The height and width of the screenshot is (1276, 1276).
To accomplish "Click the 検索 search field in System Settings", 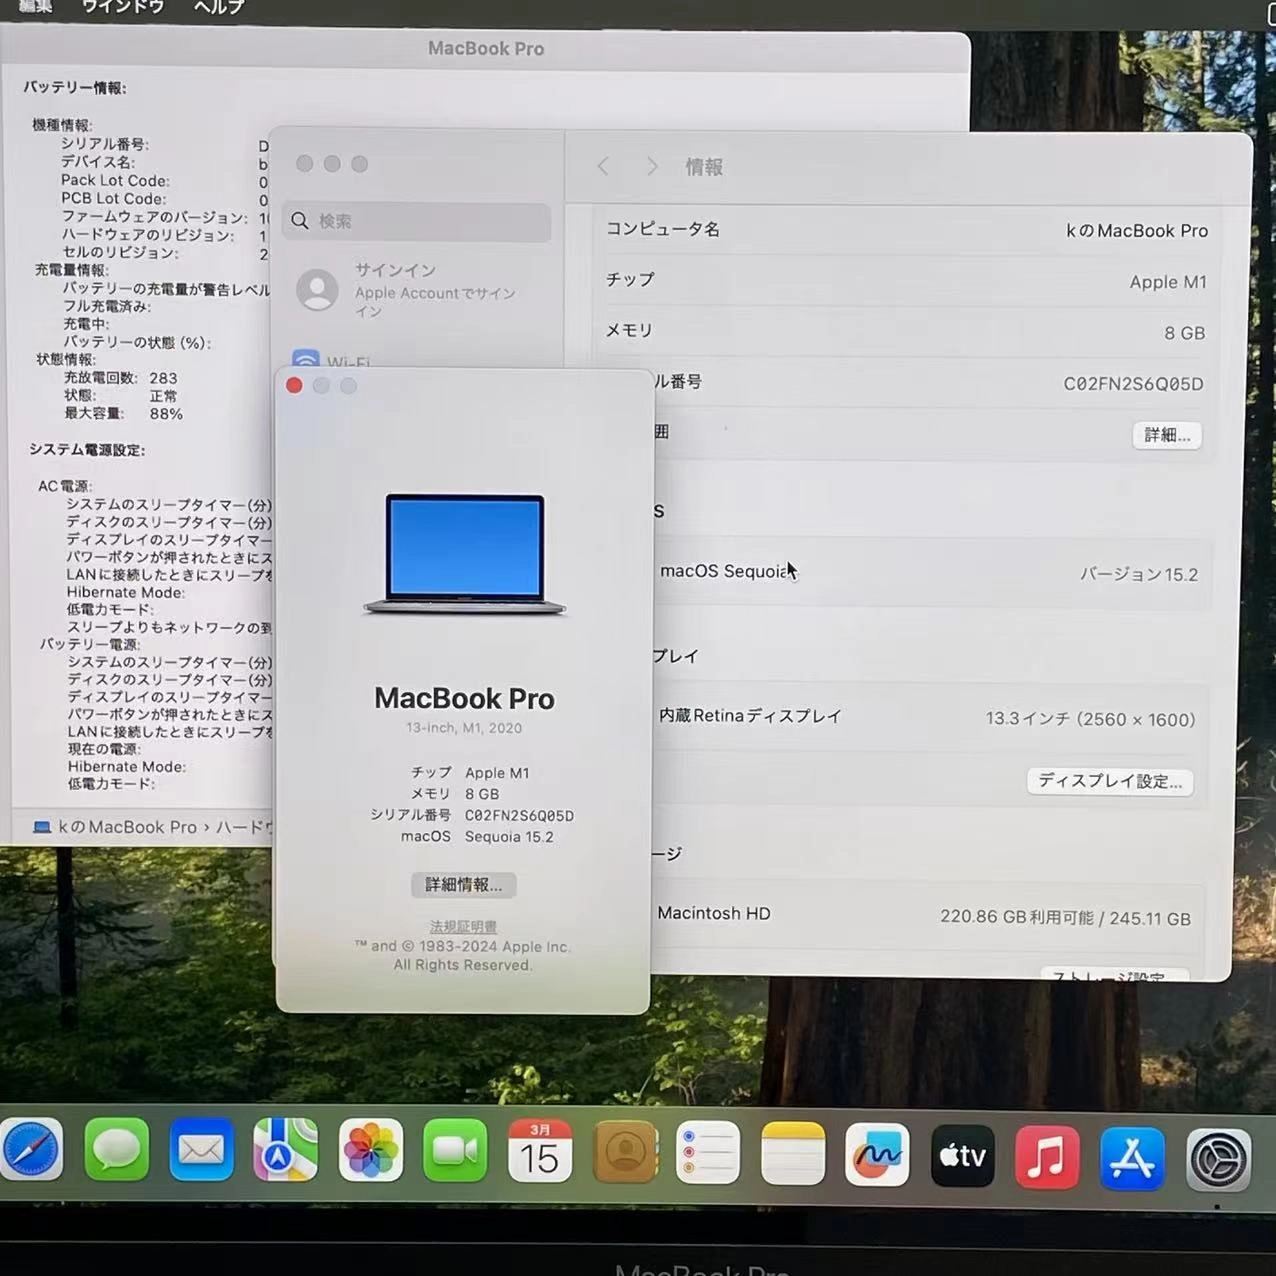I will [416, 221].
